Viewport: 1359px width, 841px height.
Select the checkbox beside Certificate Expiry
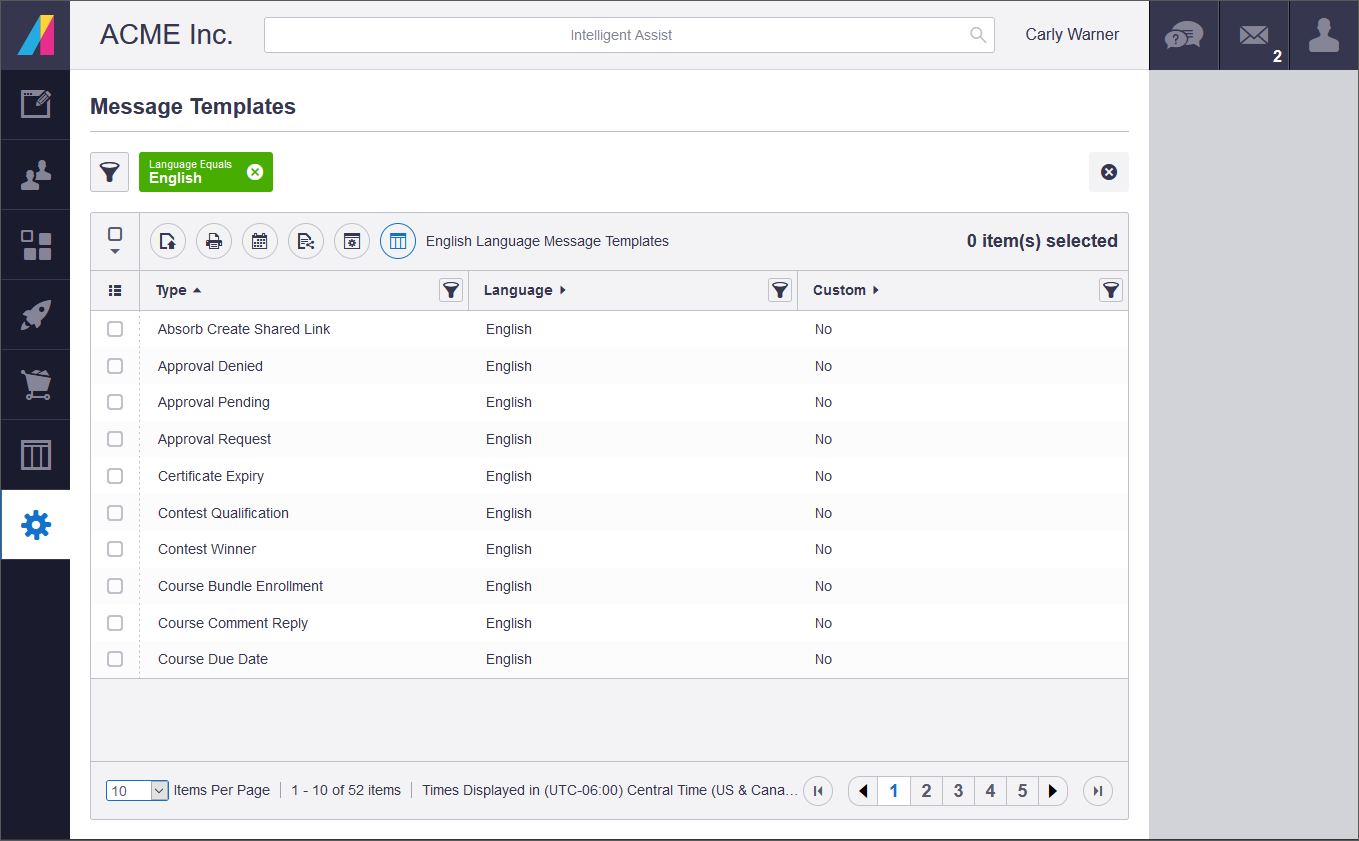coord(115,476)
